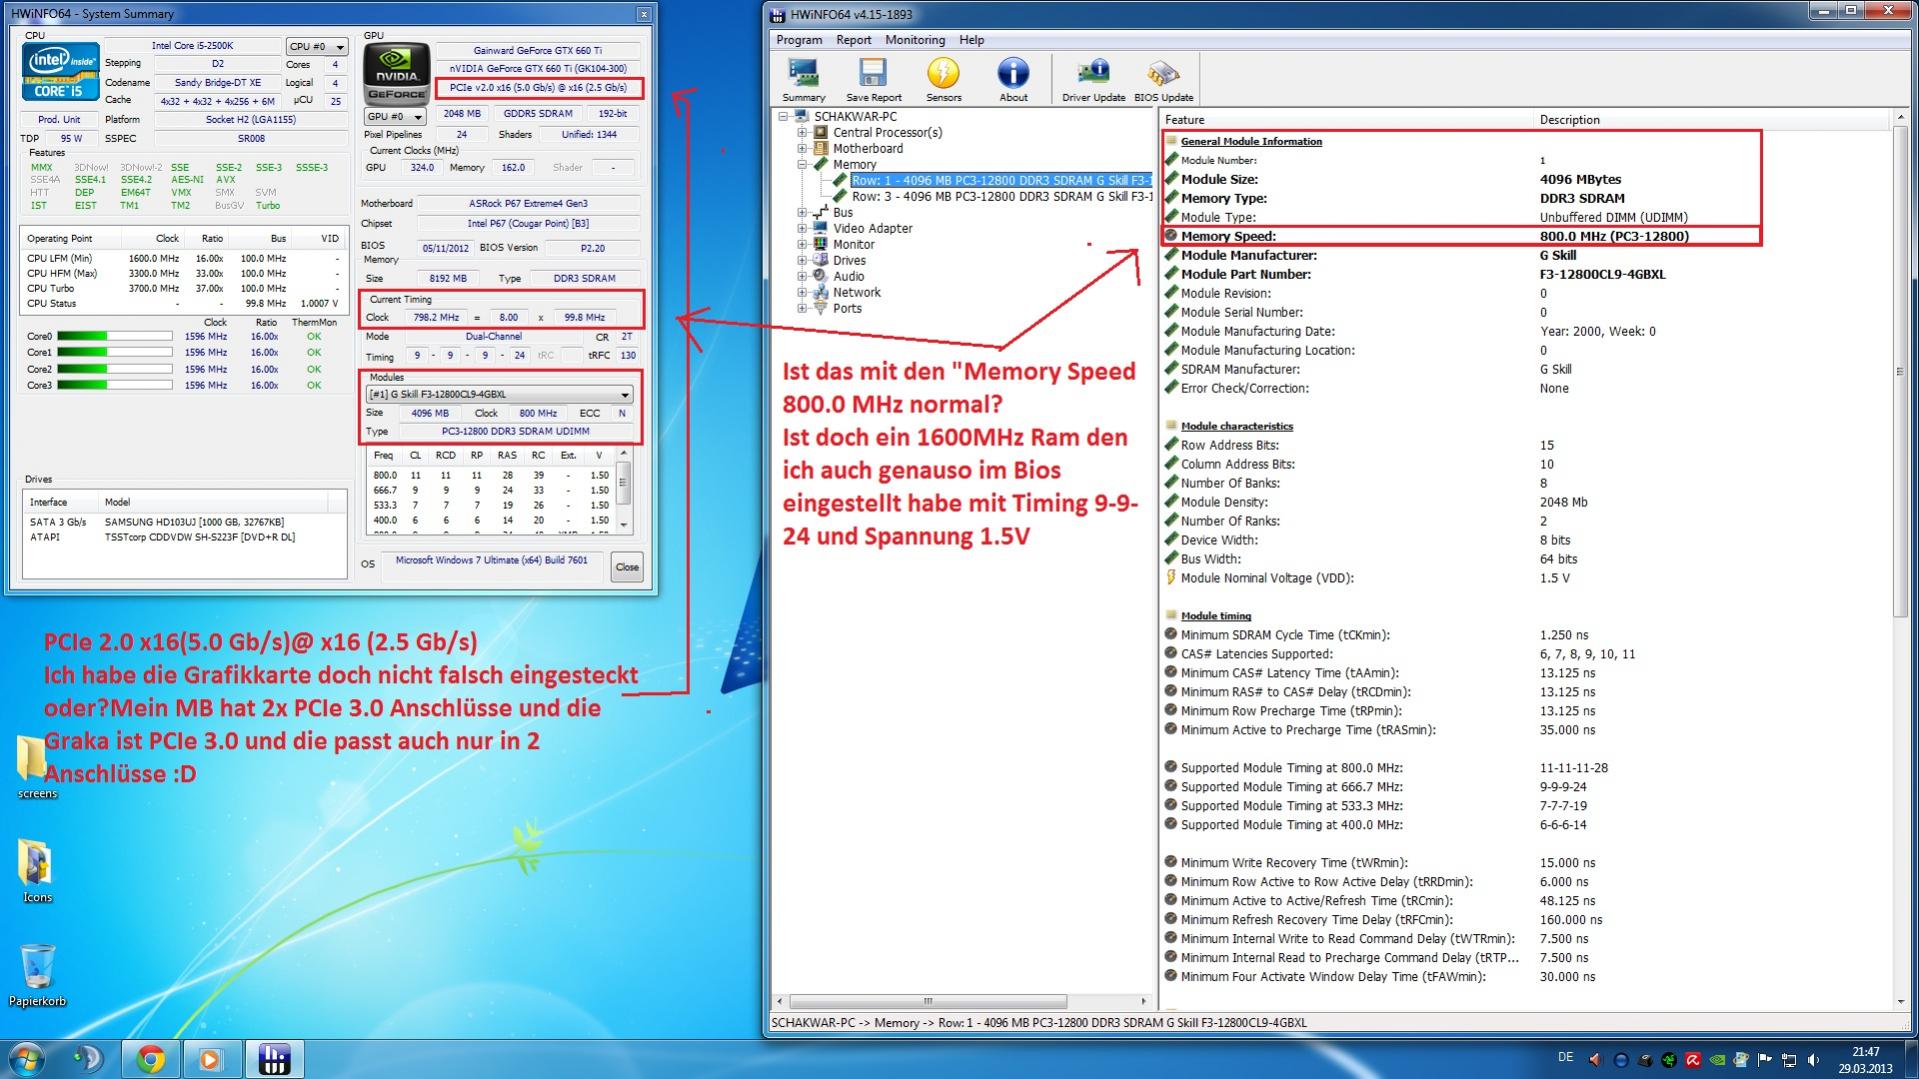
Task: Select Row: 3 memory module entry
Action: (1001, 196)
